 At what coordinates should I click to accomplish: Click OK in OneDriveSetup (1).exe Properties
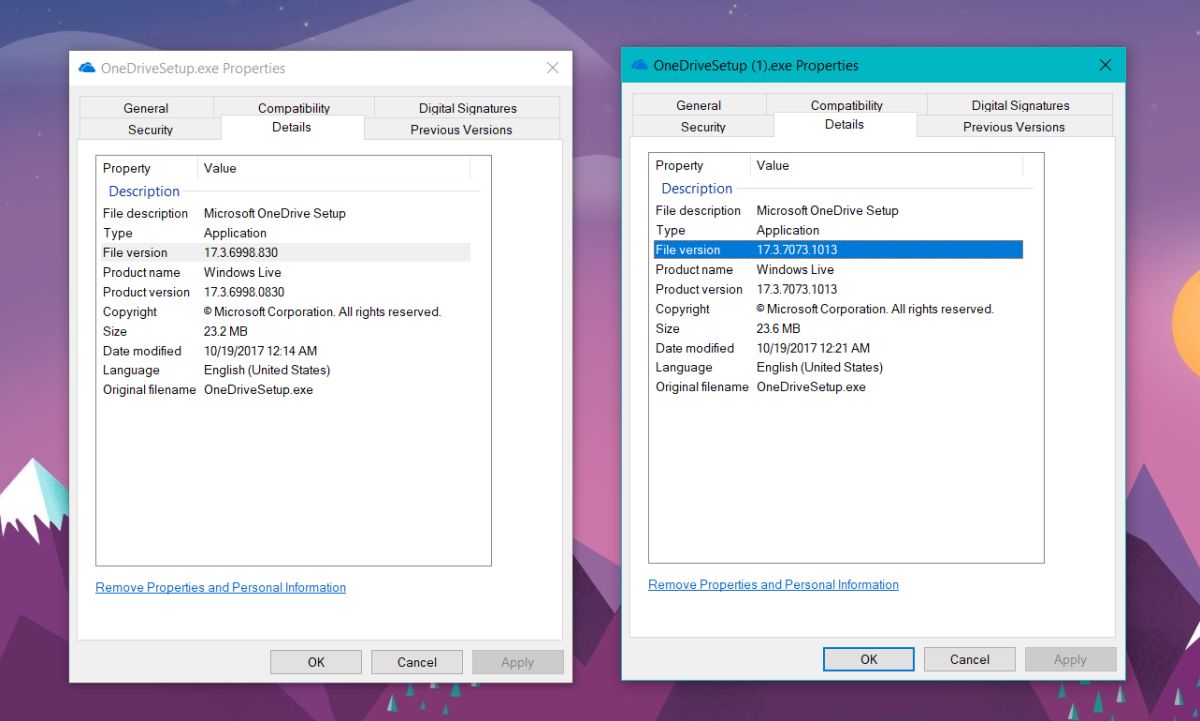(x=869, y=659)
